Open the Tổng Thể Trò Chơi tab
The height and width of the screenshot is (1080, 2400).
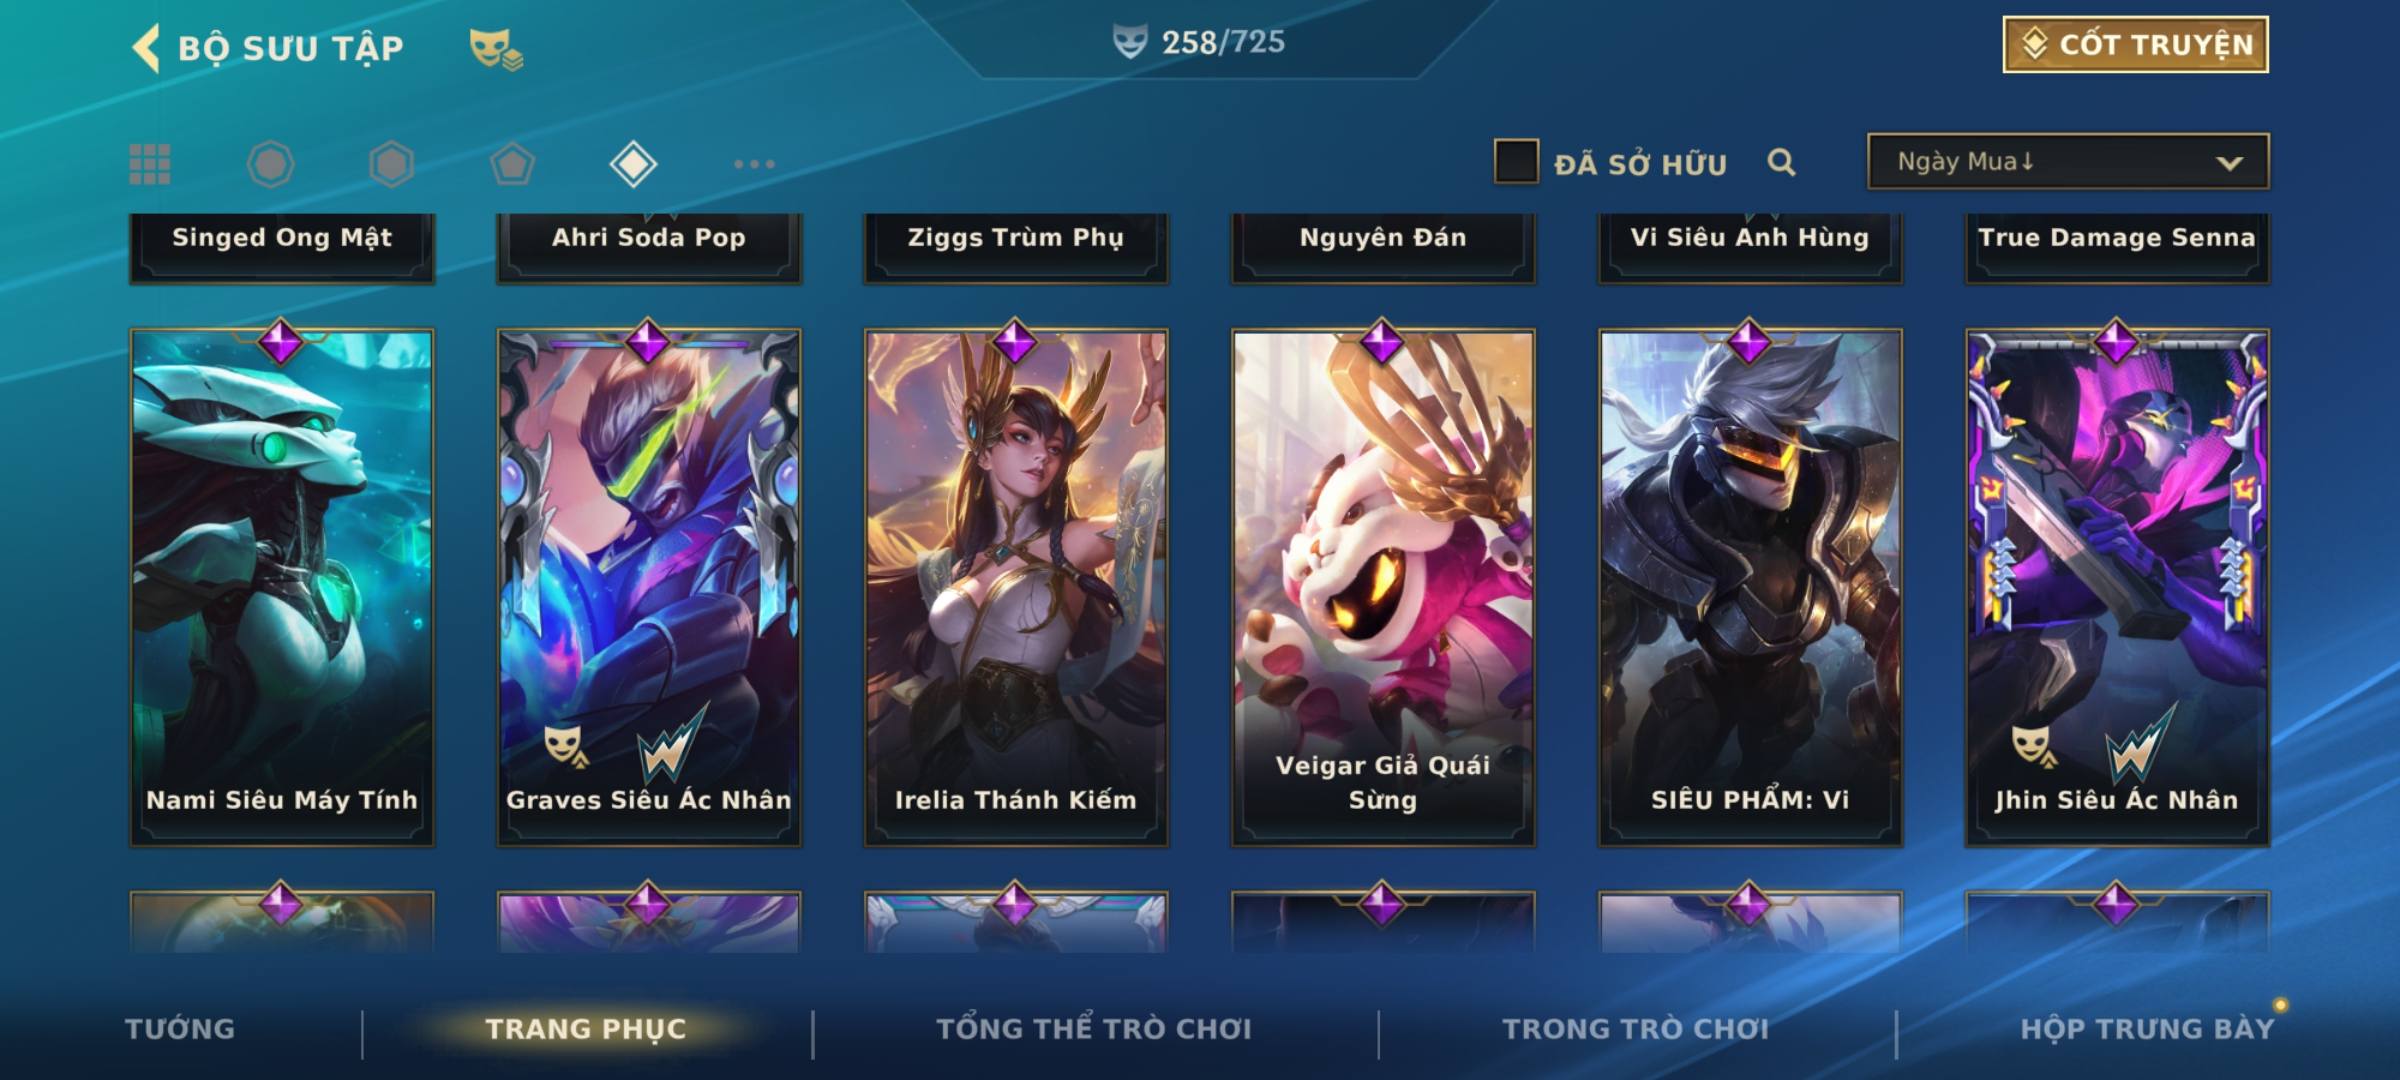coord(1094,1029)
